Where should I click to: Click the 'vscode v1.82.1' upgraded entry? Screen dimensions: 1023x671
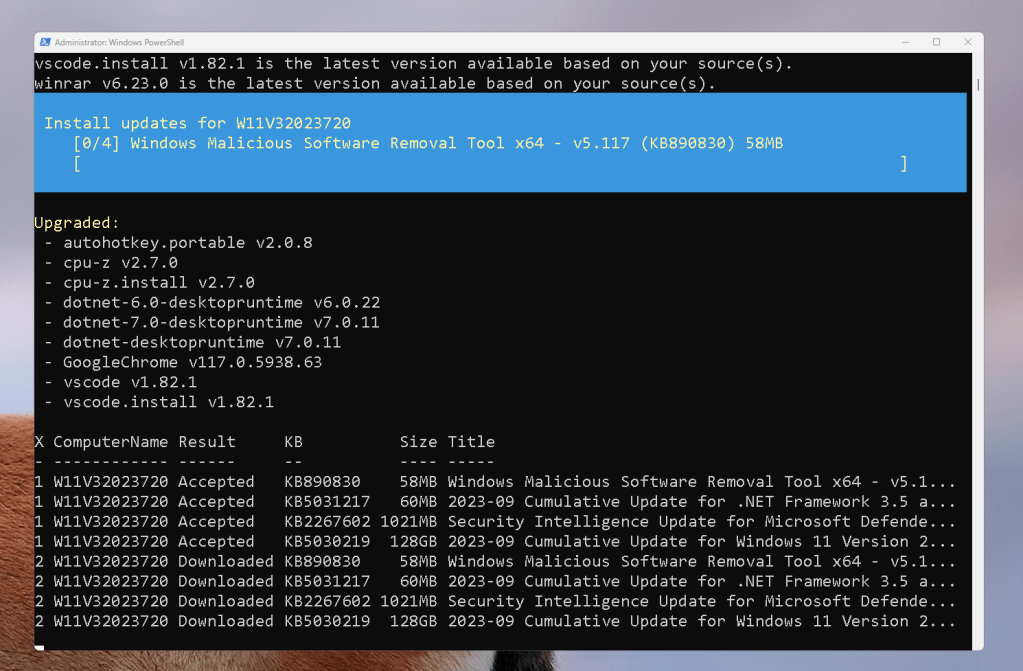tap(130, 382)
